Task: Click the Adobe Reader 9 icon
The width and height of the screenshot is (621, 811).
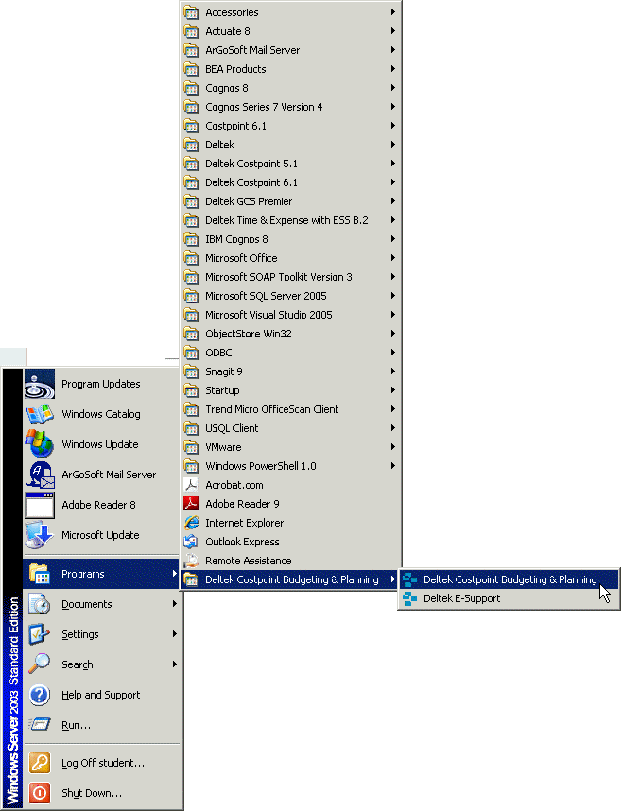Action: point(191,504)
